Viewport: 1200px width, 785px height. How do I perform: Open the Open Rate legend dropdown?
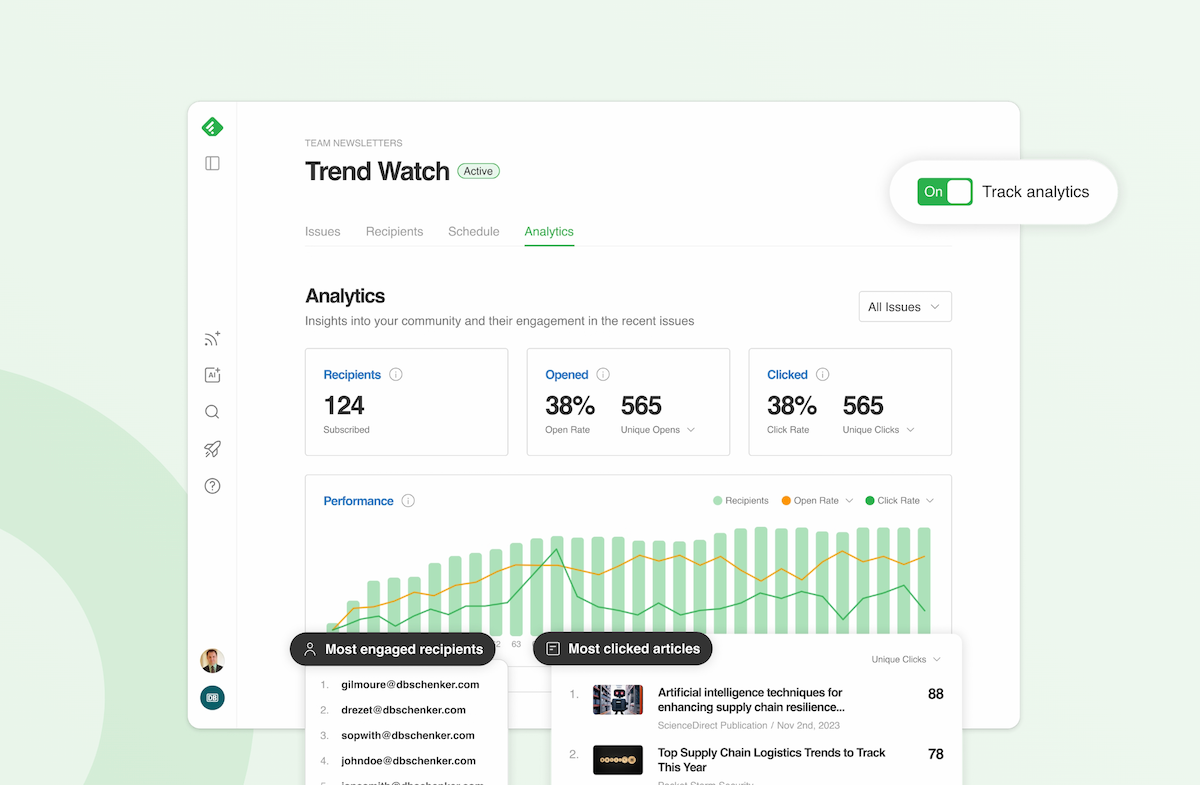point(817,501)
